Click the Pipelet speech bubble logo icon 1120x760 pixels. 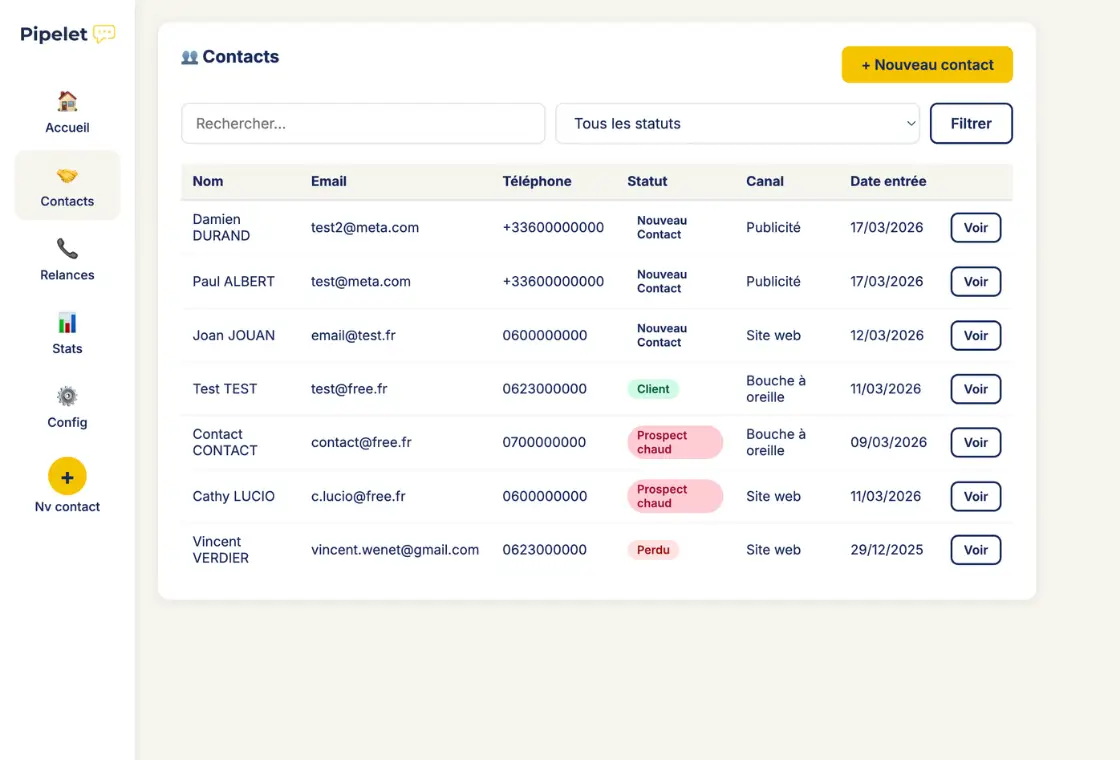pyautogui.click(x=103, y=33)
